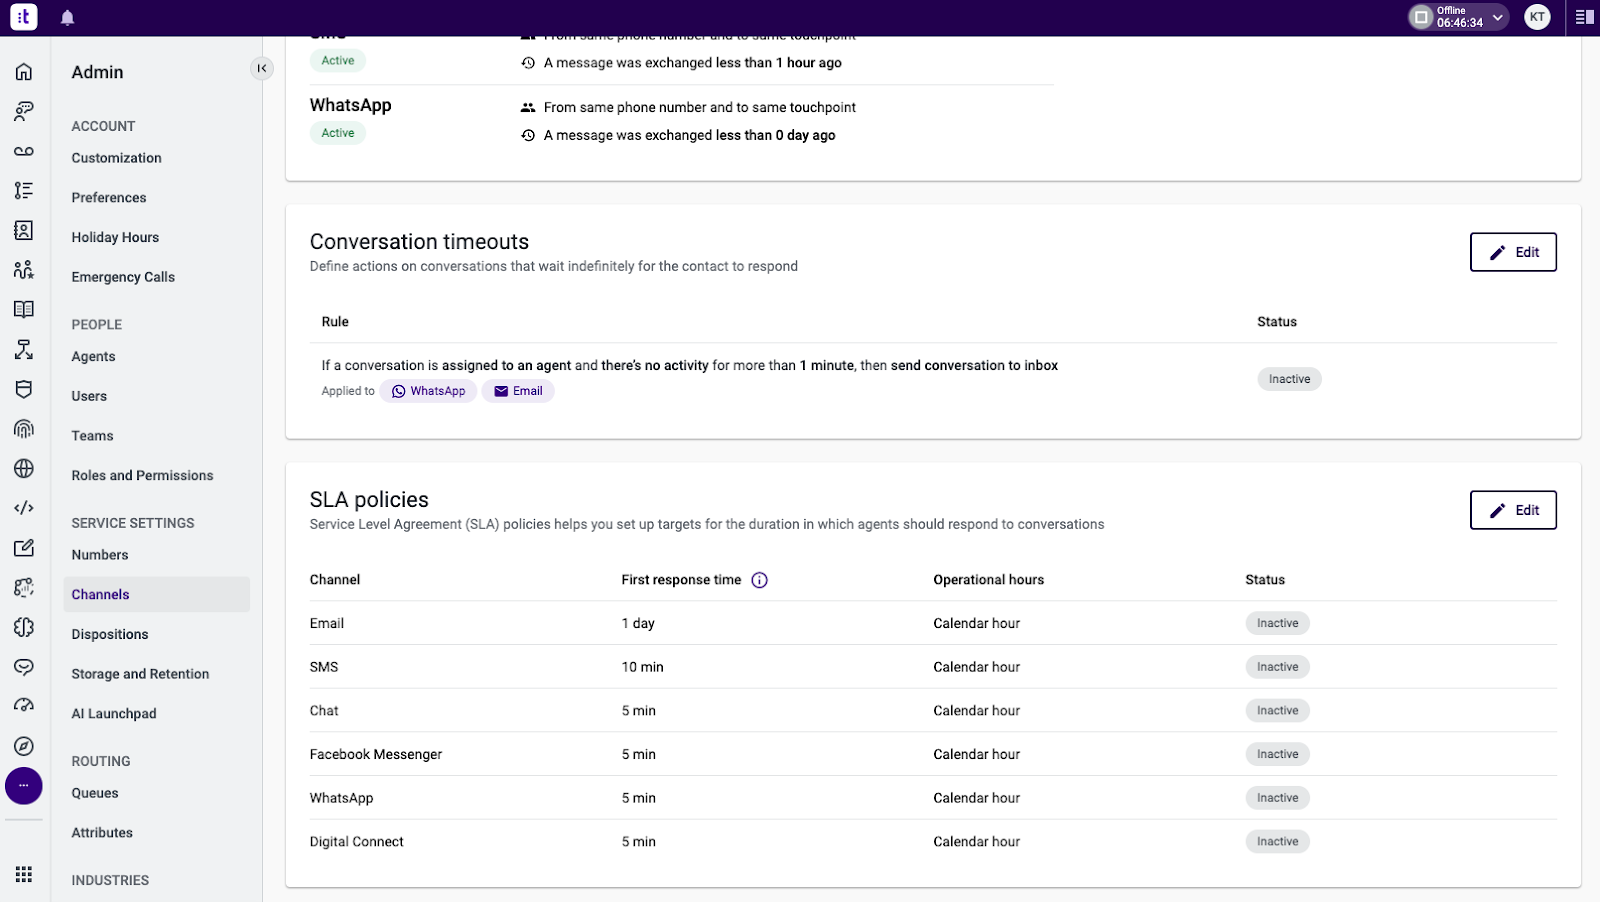Click the 1 day value in Email row

pos(638,623)
